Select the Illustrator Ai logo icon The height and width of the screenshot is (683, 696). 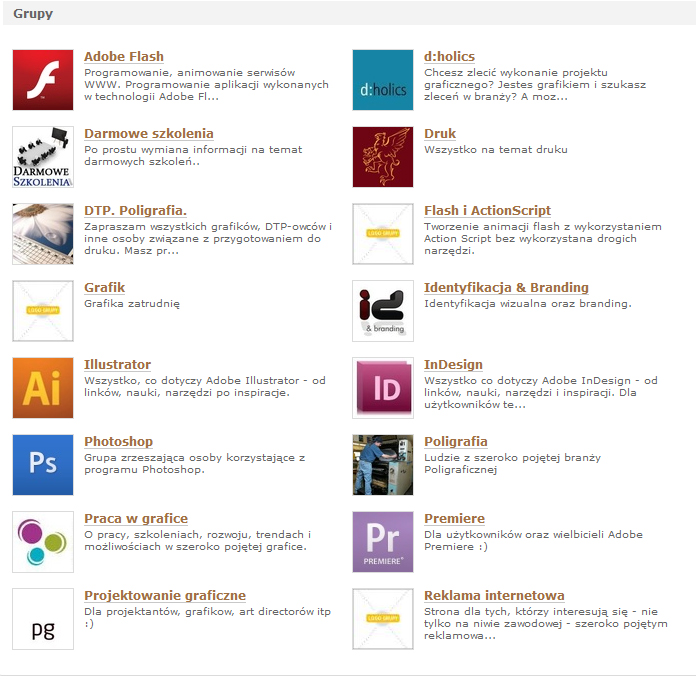[43, 388]
